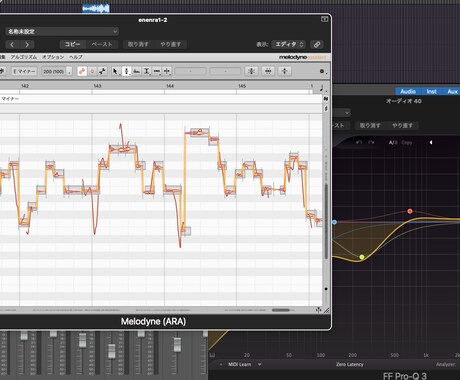Click the Pro-Q 3 redo arrow icon
This screenshot has height=380, width=460.
(x=371, y=142)
